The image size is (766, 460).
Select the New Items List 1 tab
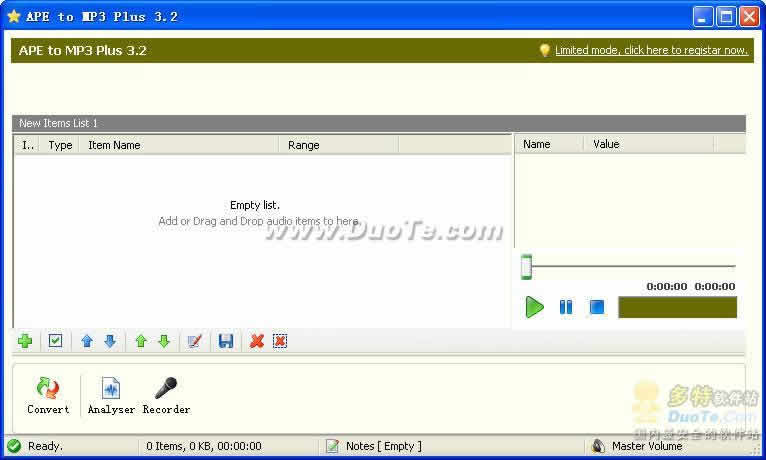tap(58, 124)
